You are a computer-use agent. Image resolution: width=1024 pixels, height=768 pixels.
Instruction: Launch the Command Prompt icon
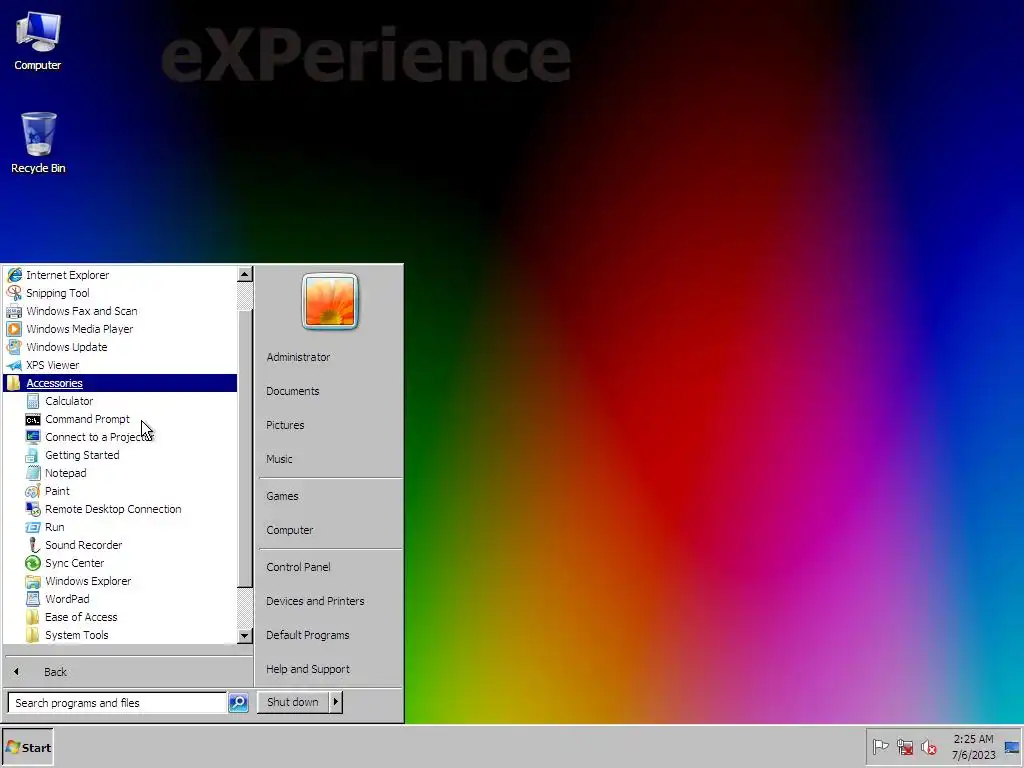coord(33,419)
